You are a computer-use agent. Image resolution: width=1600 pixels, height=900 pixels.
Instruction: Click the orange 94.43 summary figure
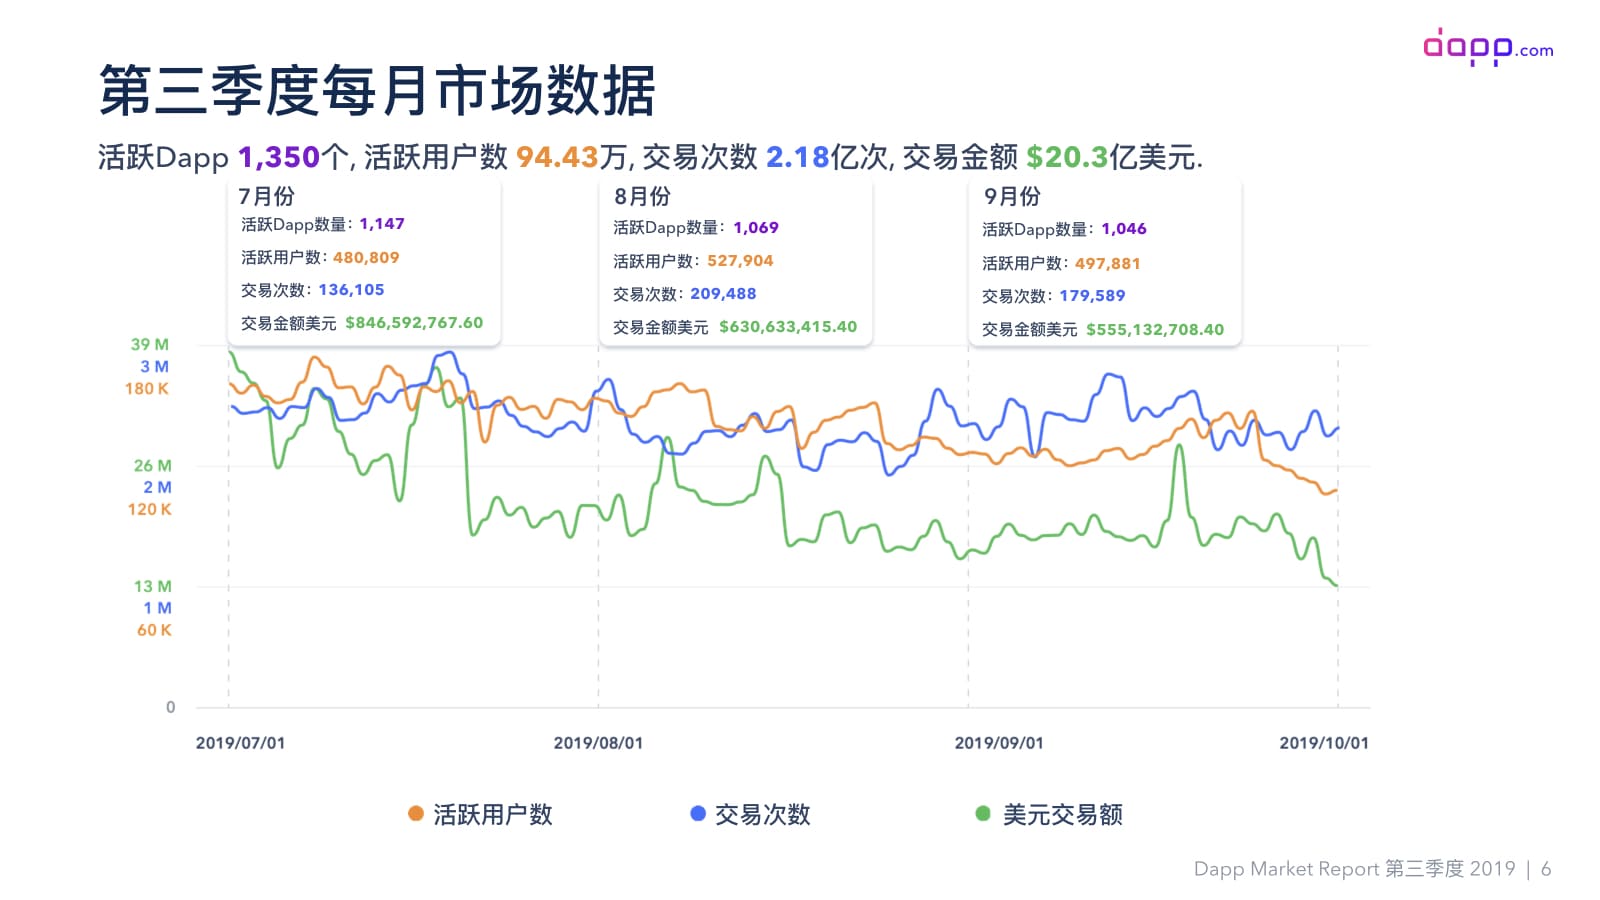[x=557, y=157]
